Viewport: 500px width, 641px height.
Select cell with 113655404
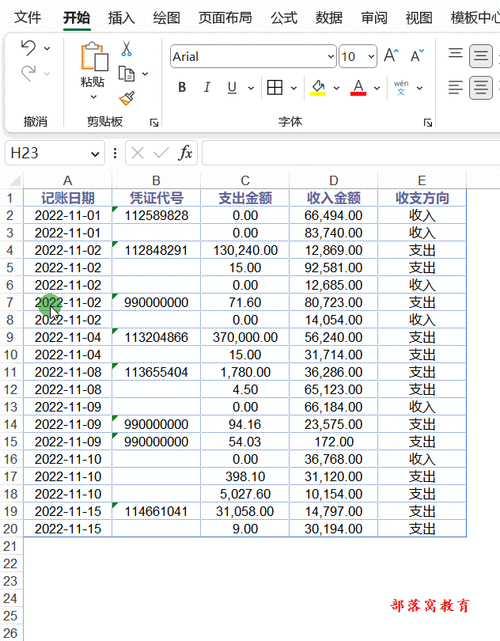tap(156, 372)
